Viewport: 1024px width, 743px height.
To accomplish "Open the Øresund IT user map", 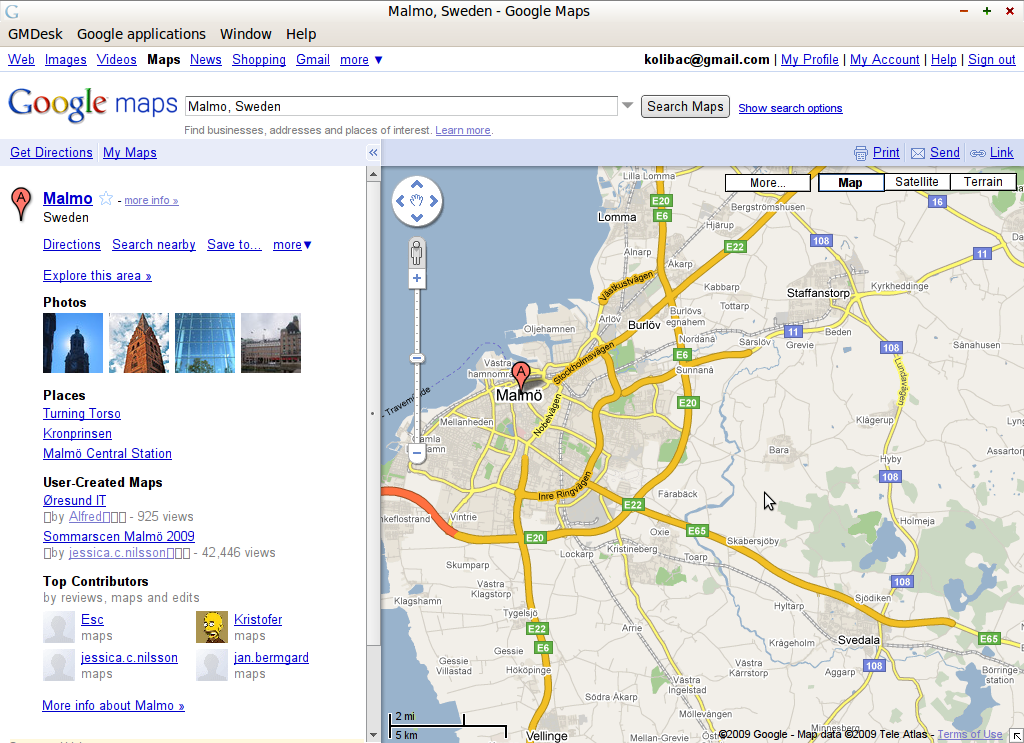I will click(74, 501).
